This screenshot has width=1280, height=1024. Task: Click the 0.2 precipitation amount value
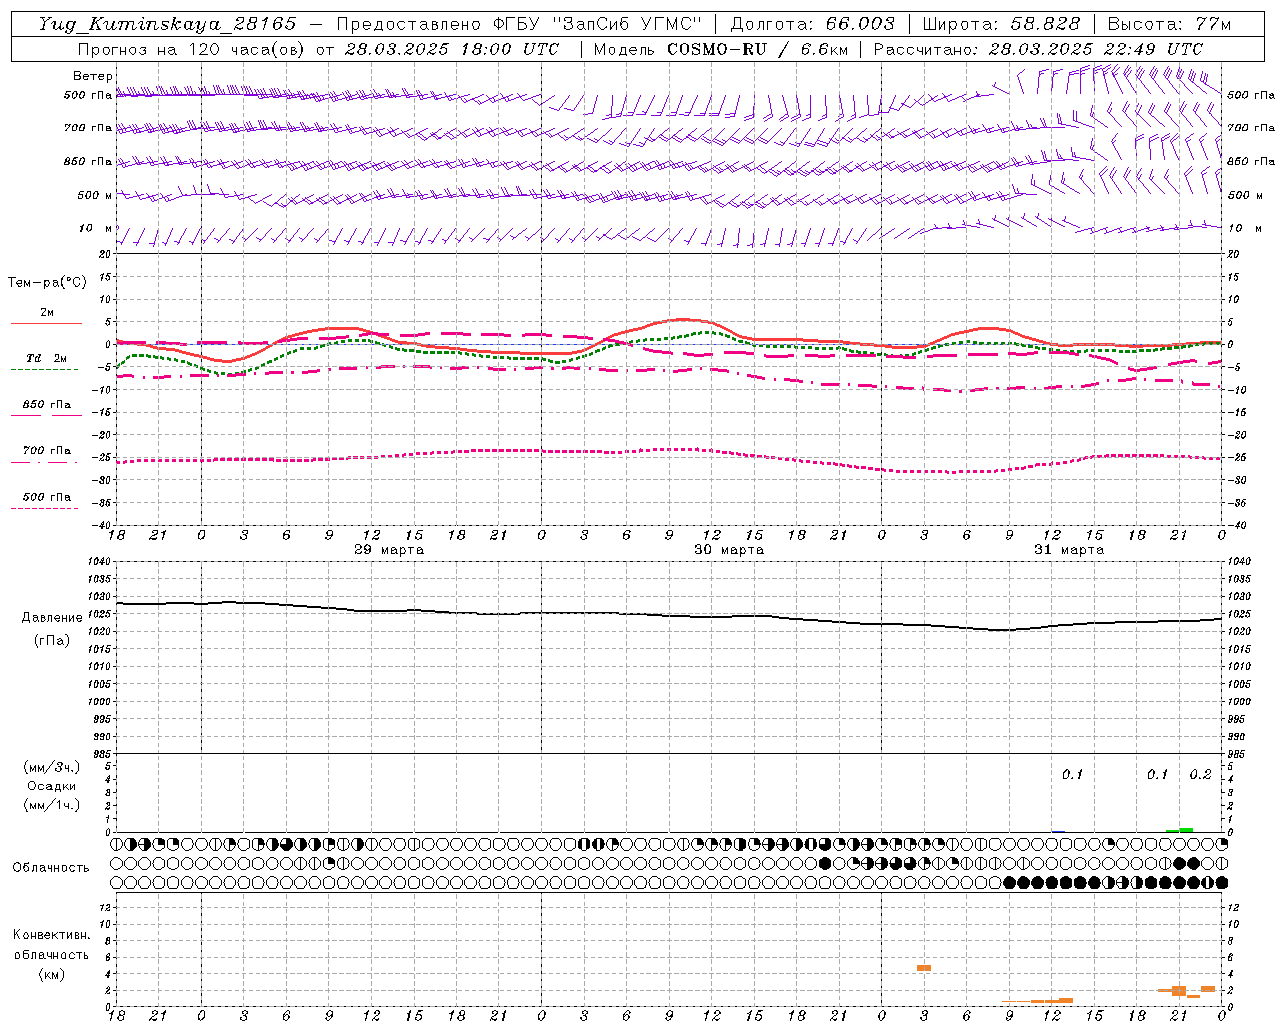click(x=1200, y=774)
